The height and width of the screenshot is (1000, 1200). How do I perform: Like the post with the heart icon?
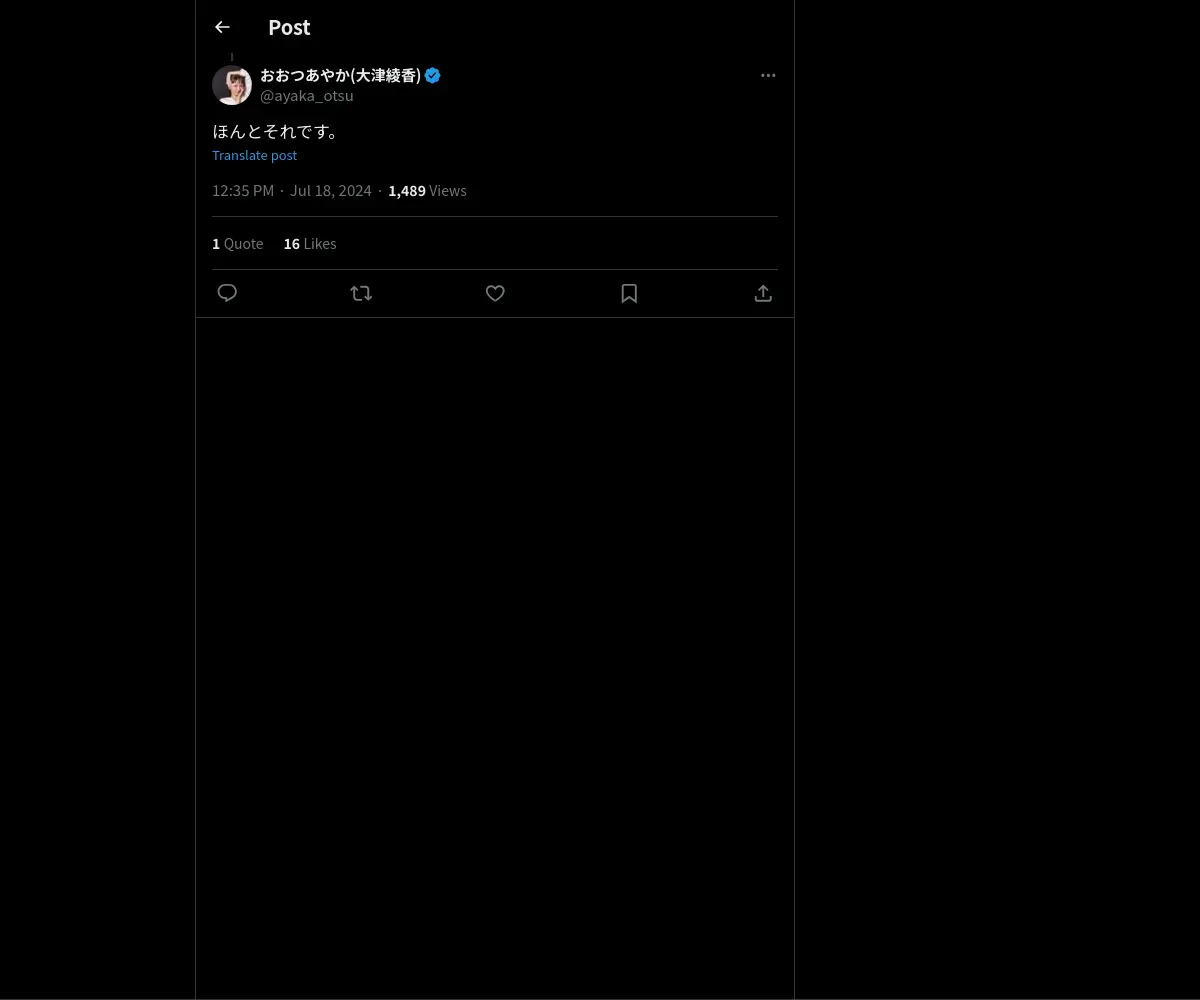point(495,293)
